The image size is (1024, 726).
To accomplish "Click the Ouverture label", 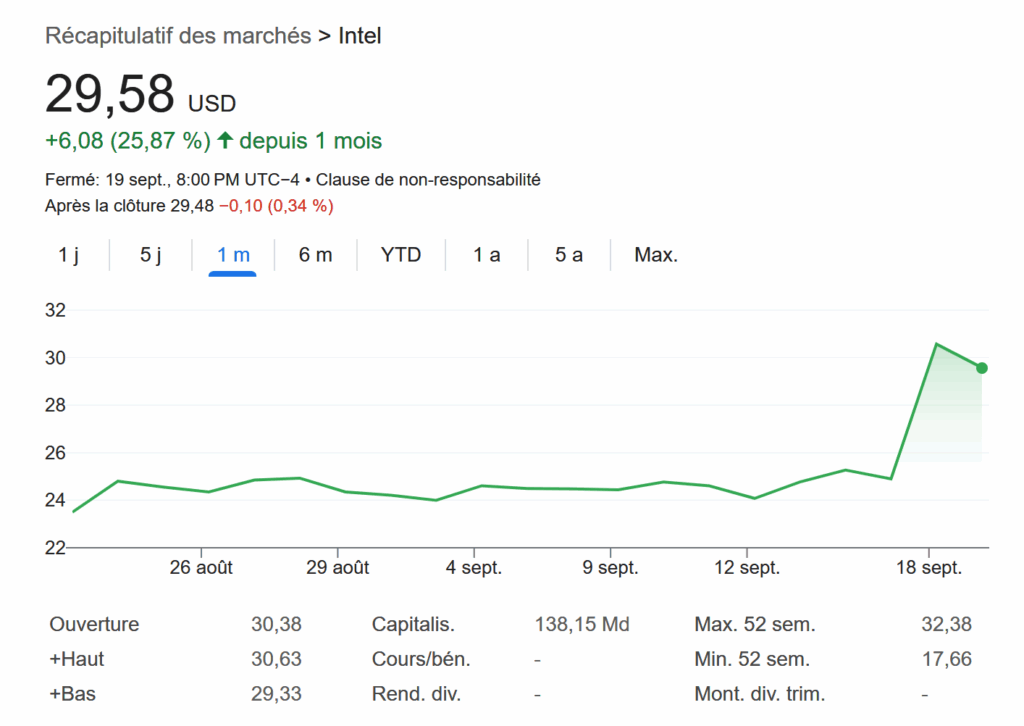I will (x=94, y=624).
